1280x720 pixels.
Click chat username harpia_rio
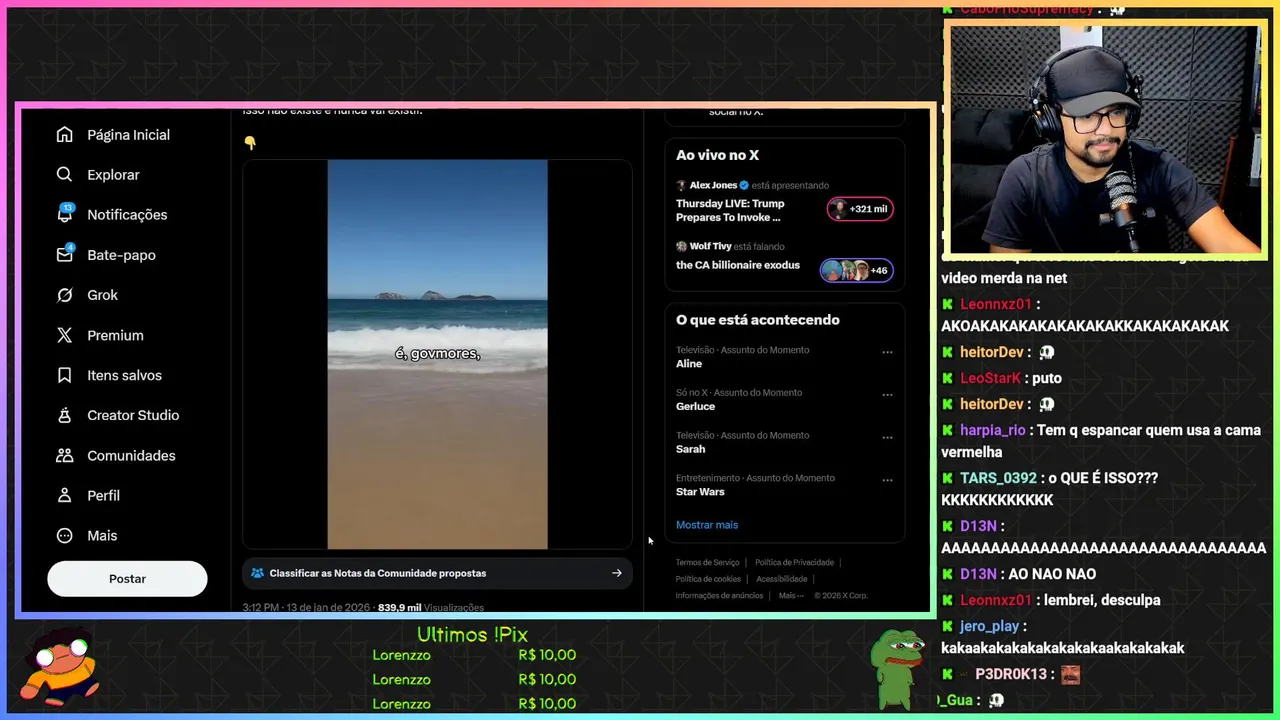pyautogui.click(x=993, y=430)
